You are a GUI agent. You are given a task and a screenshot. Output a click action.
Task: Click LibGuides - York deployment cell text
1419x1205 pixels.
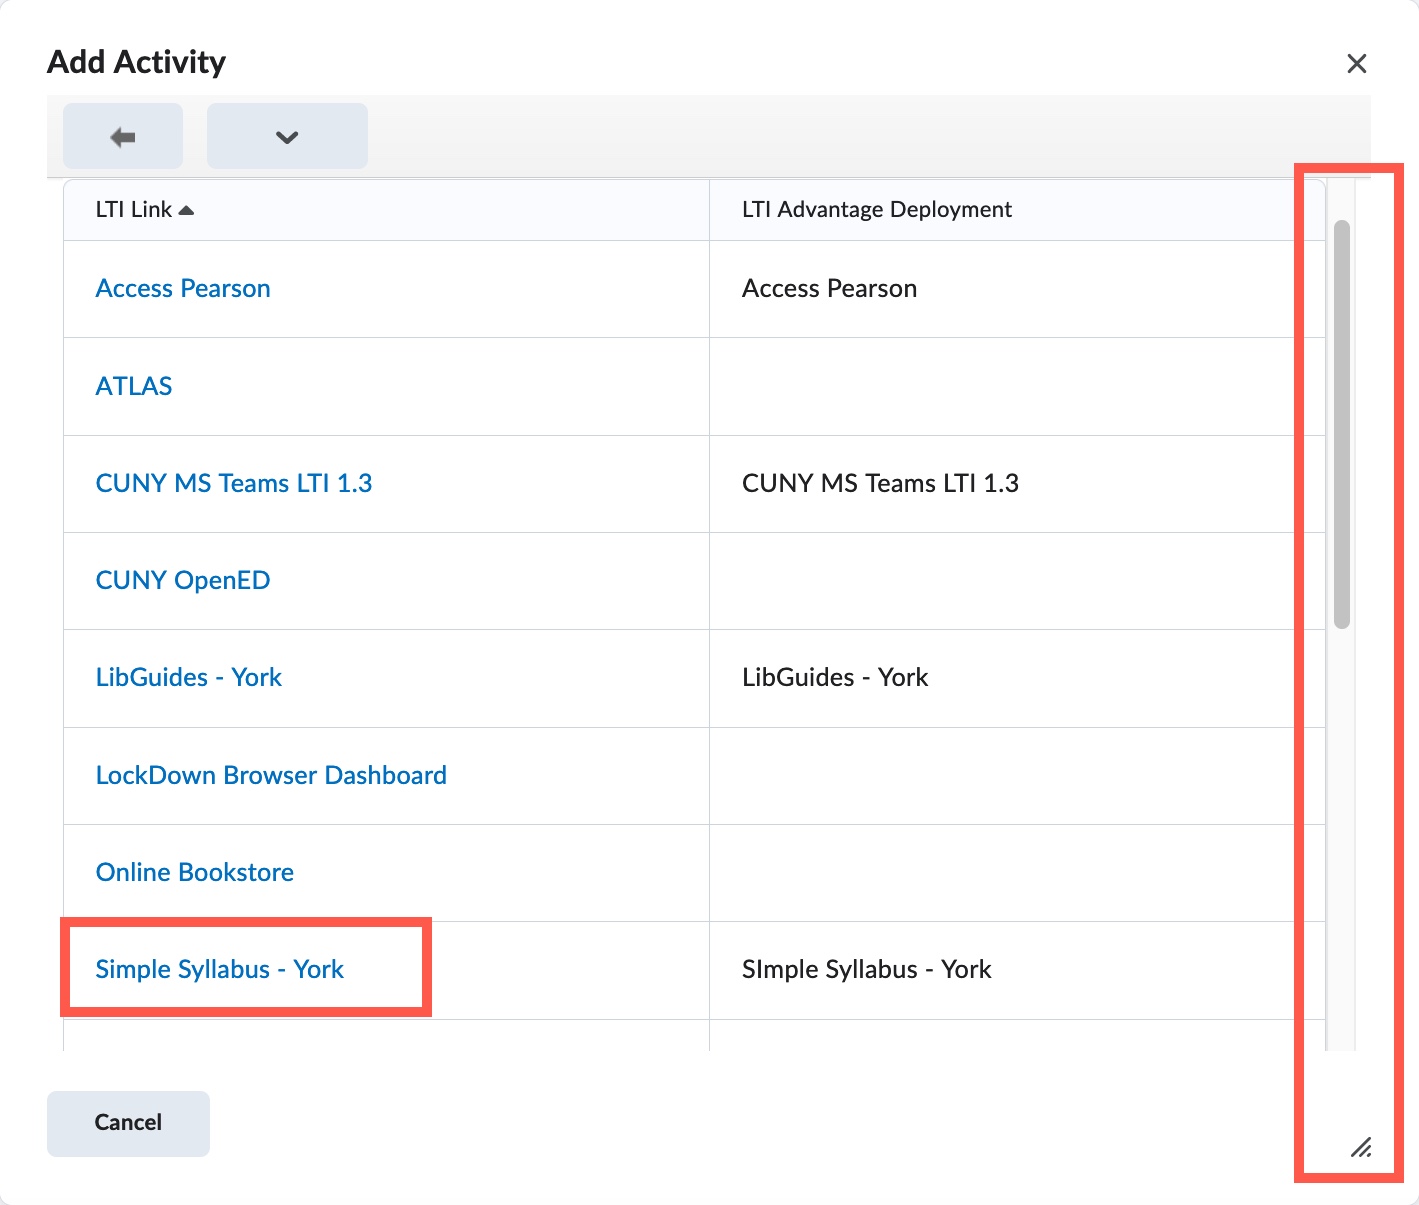(835, 677)
